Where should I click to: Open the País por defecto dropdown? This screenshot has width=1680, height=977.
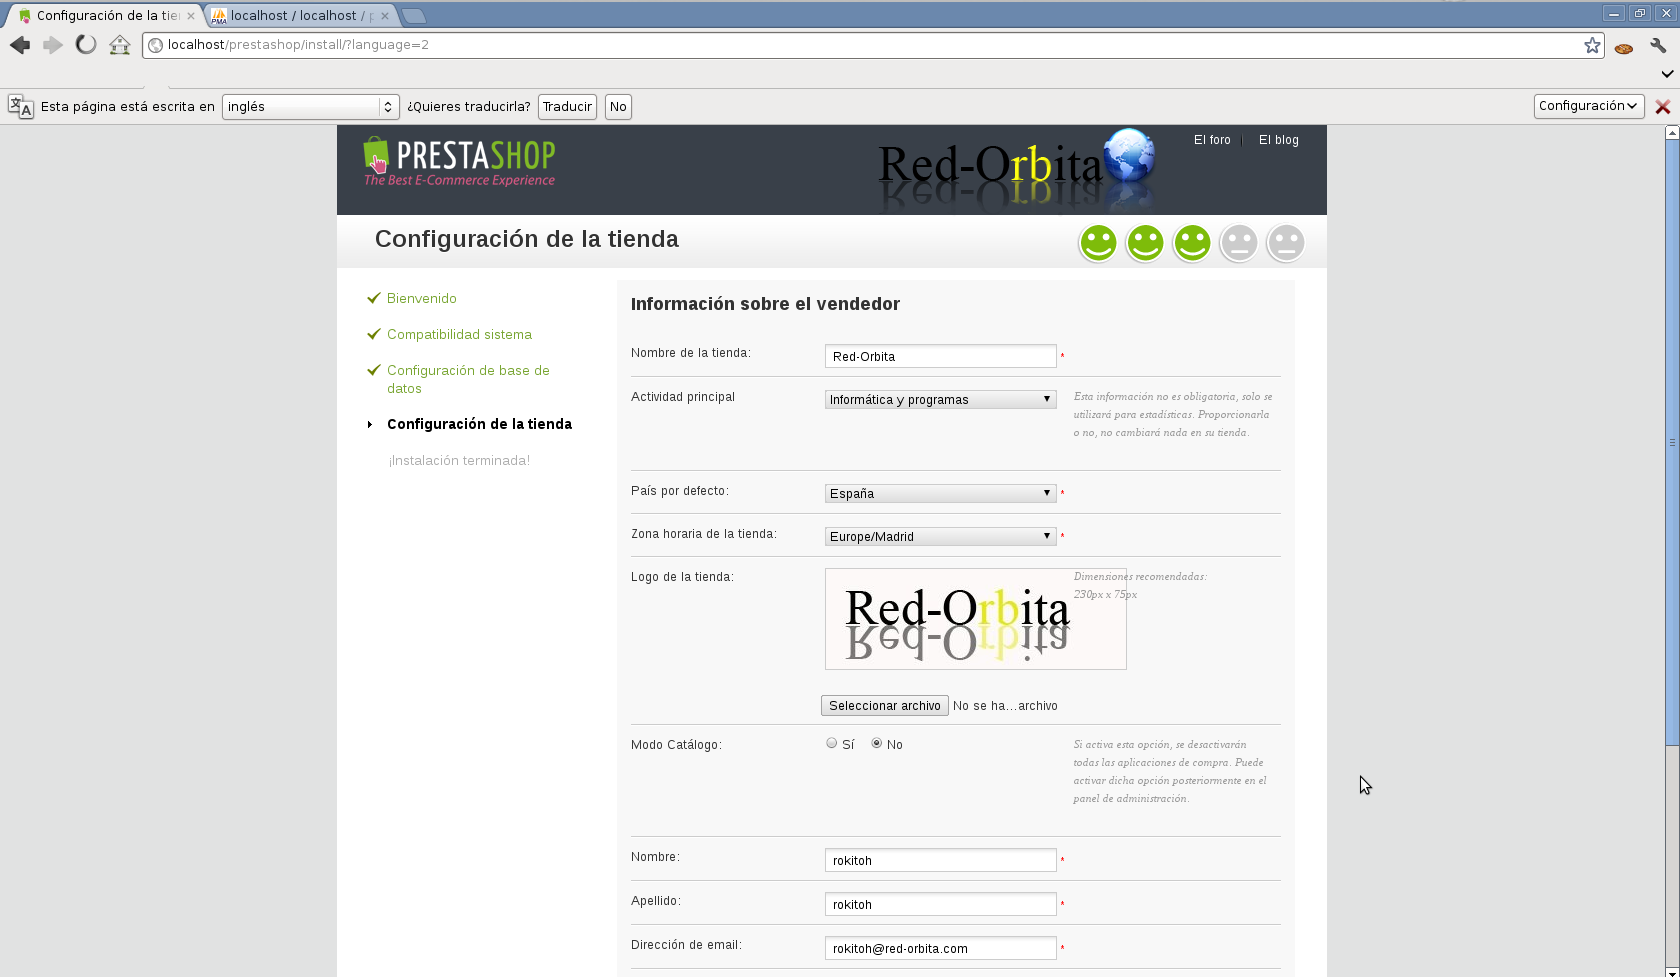(940, 494)
